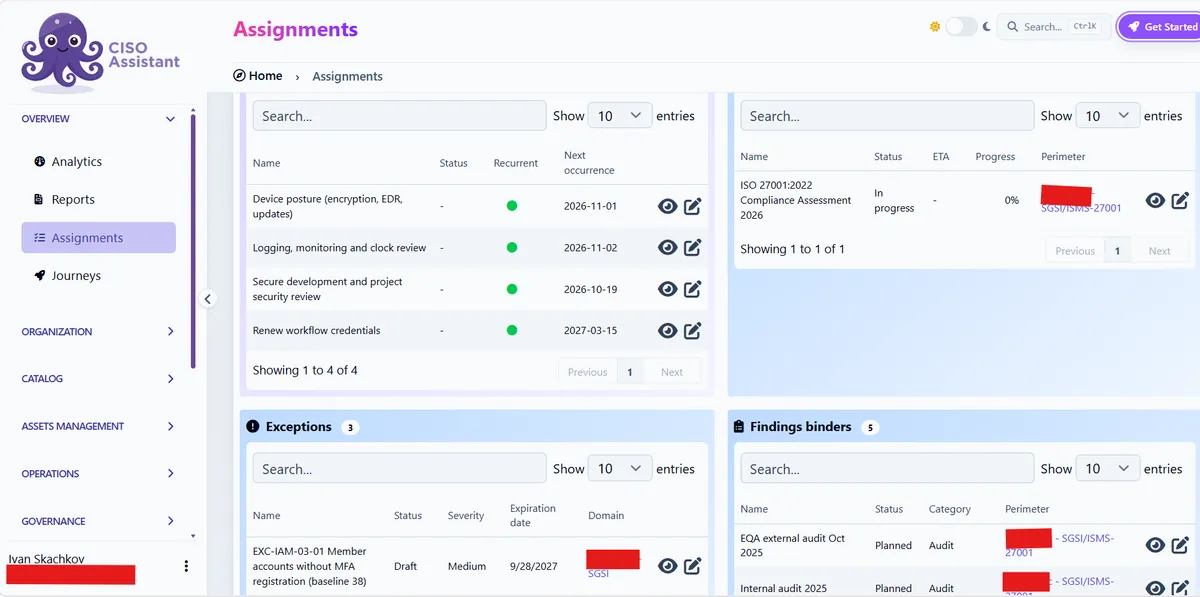Edit Renew workflow credentials task
The height and width of the screenshot is (597, 1200).
pos(692,330)
